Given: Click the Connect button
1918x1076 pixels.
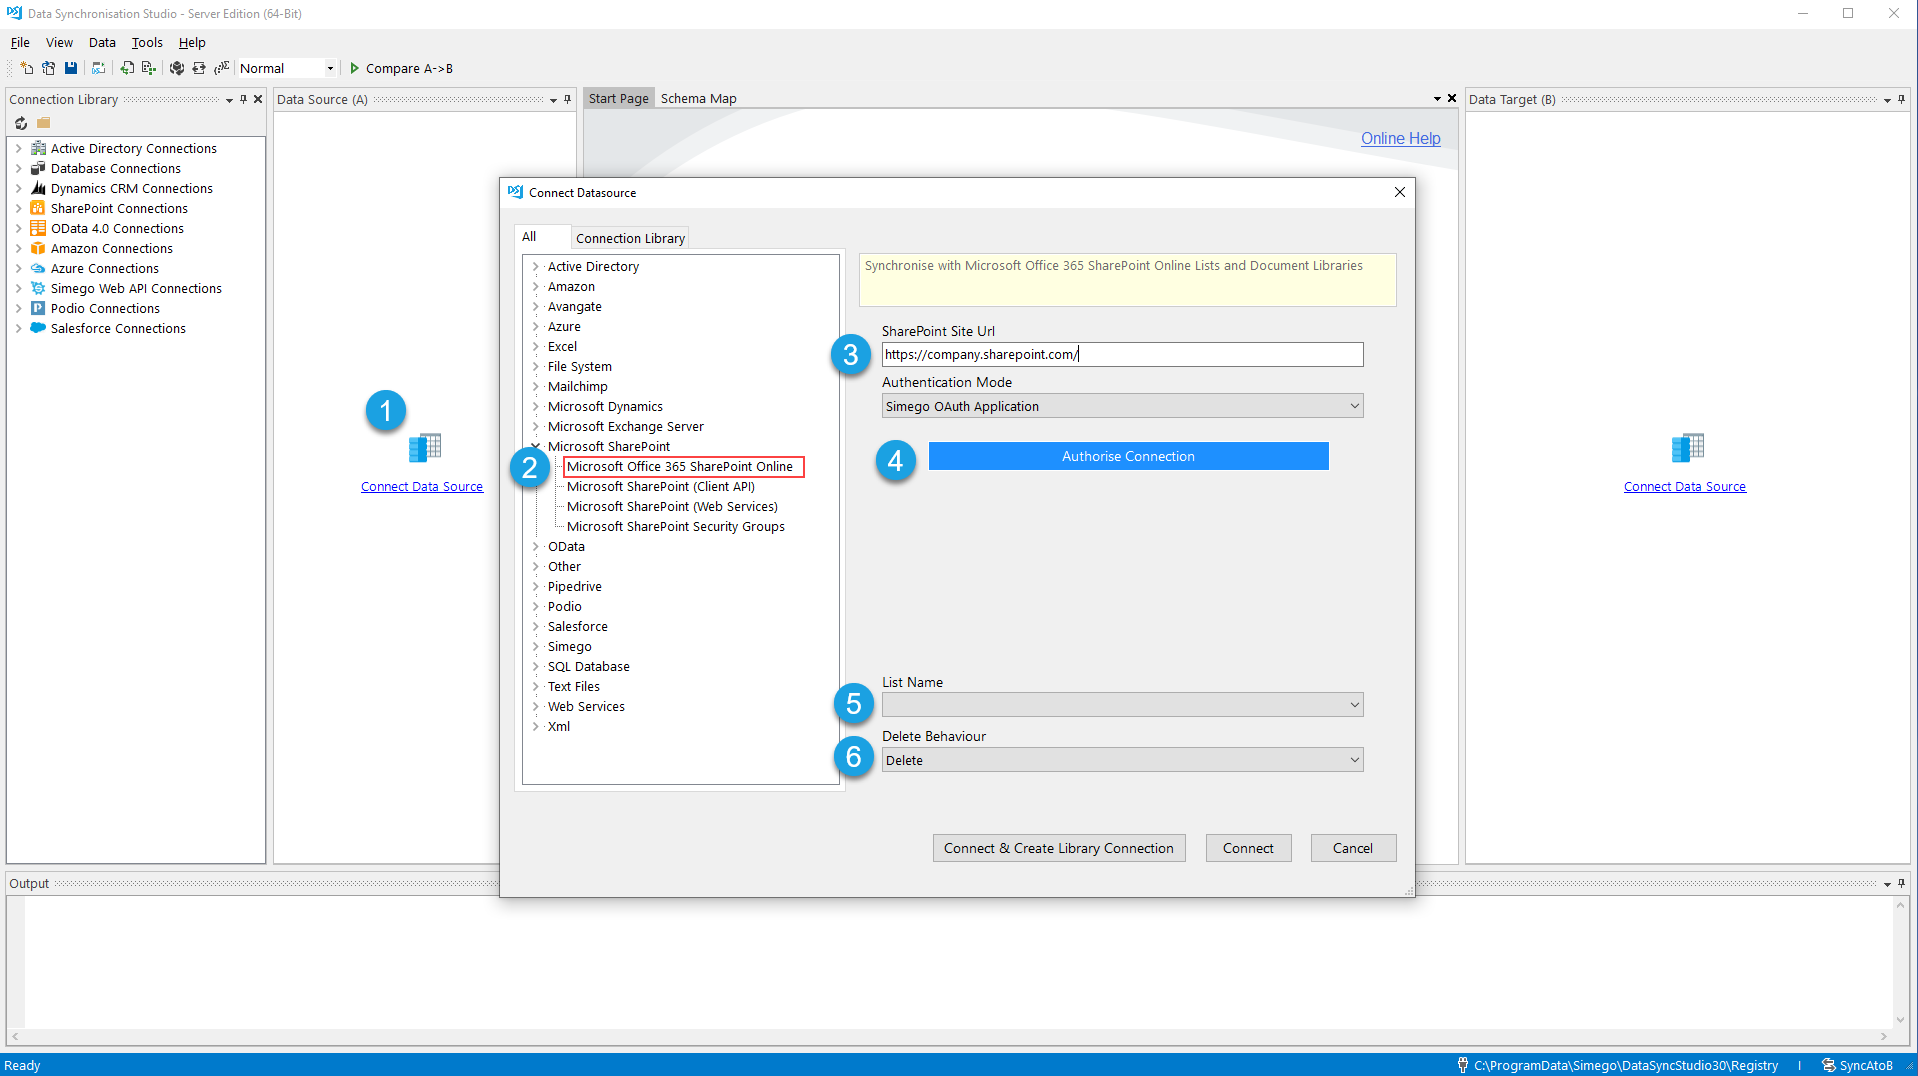Looking at the screenshot, I should point(1248,848).
